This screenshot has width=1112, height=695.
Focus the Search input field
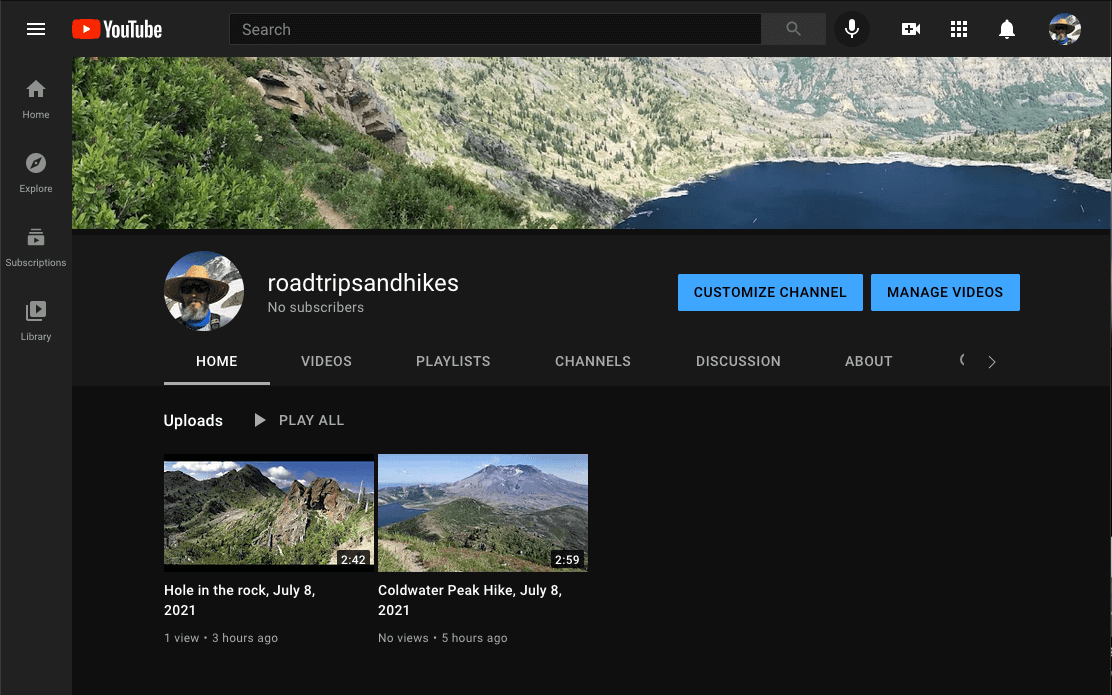495,29
